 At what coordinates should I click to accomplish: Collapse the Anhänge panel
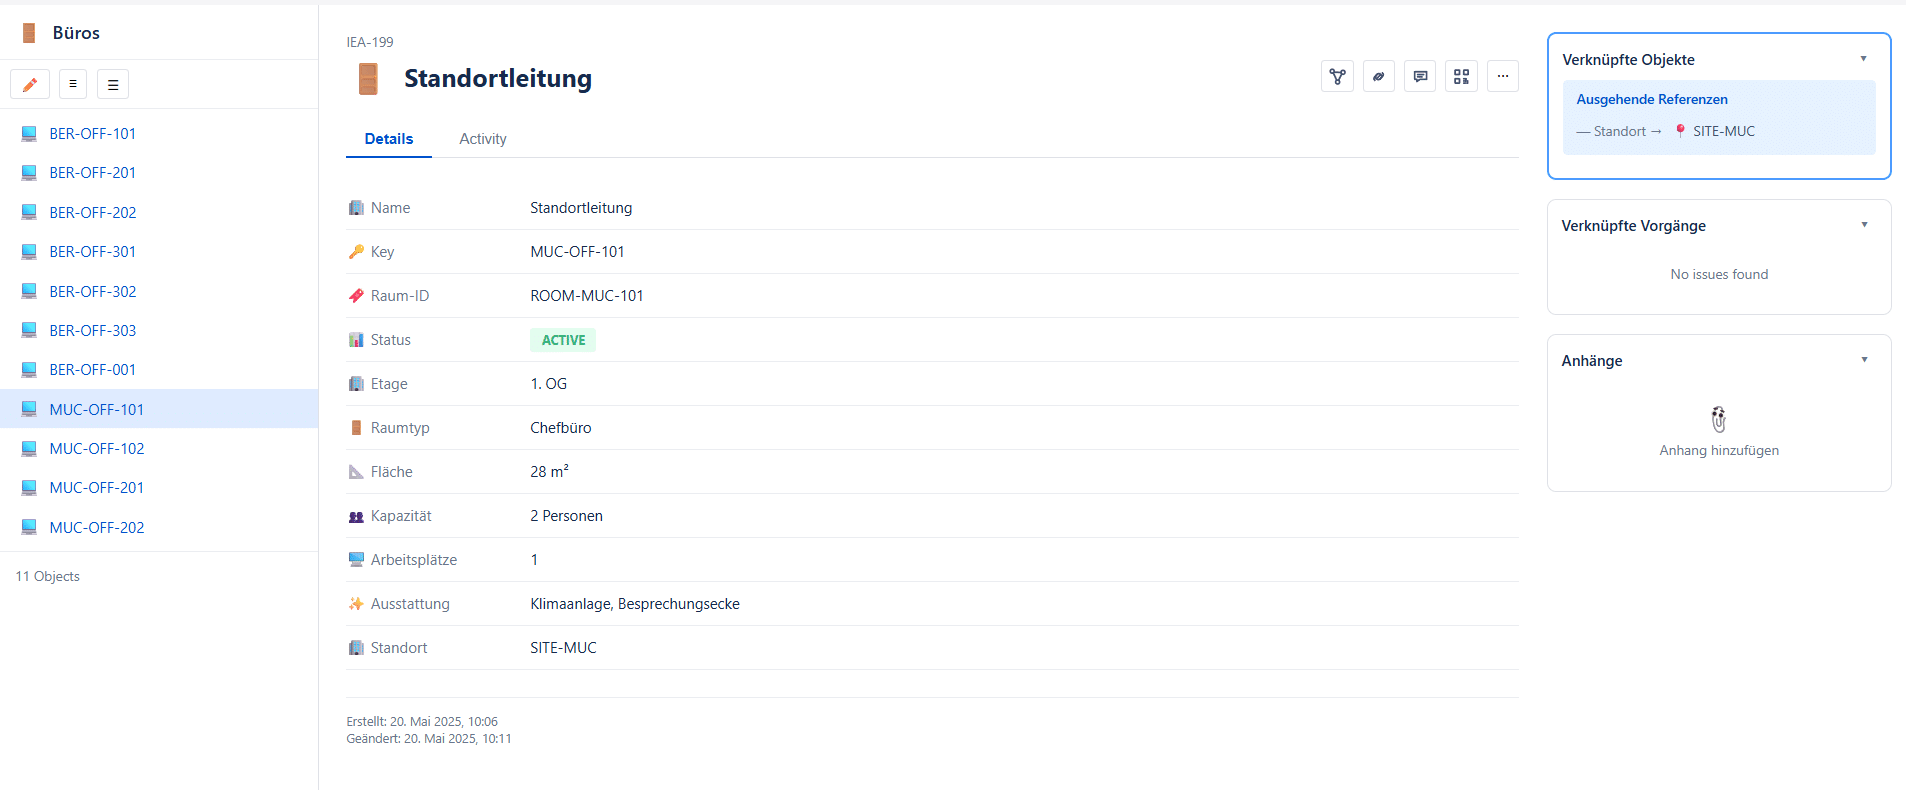(1863, 360)
